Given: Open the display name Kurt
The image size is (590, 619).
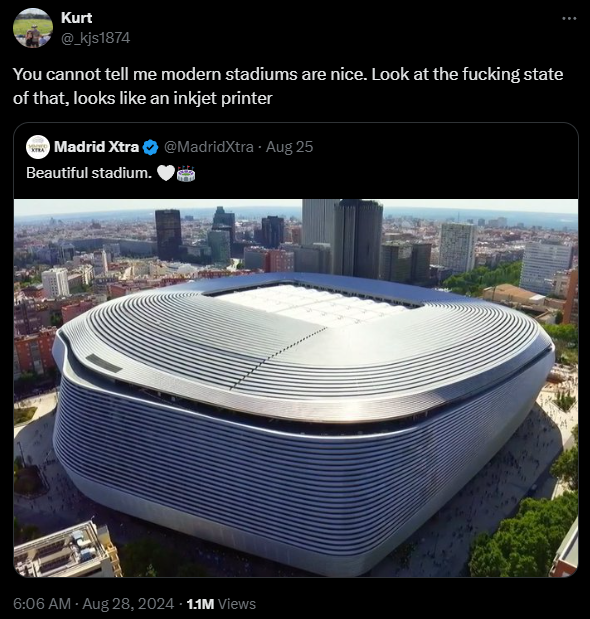Looking at the screenshot, I should 77,18.
